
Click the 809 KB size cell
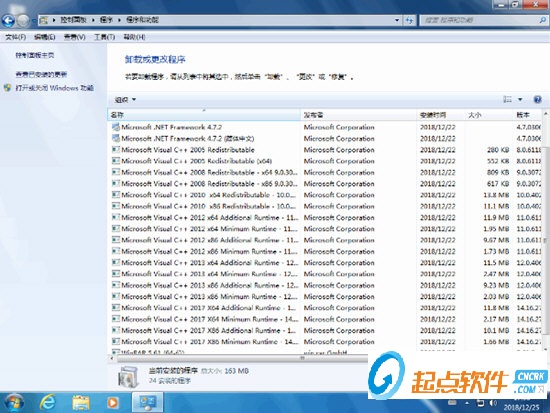click(498, 172)
